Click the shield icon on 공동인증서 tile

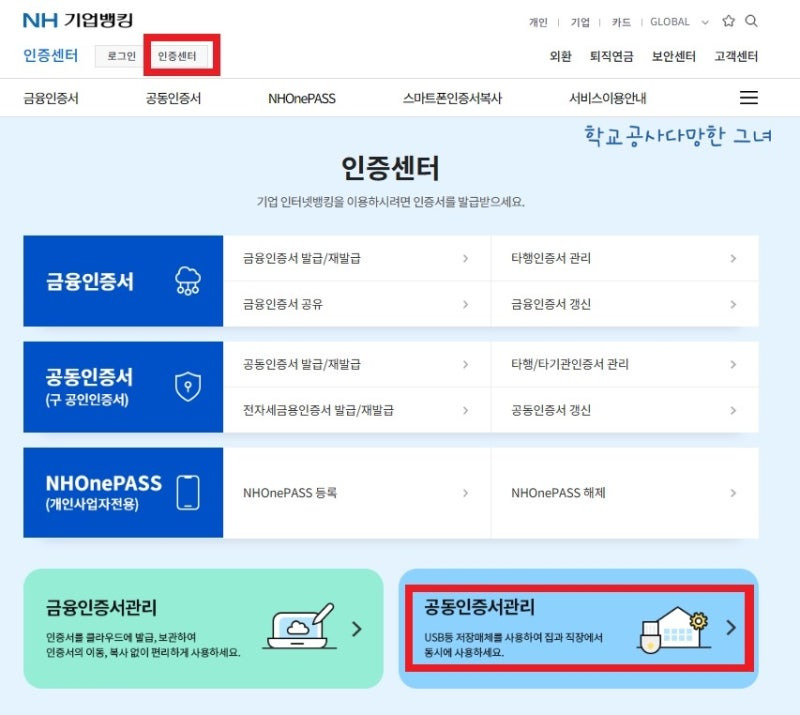point(188,387)
